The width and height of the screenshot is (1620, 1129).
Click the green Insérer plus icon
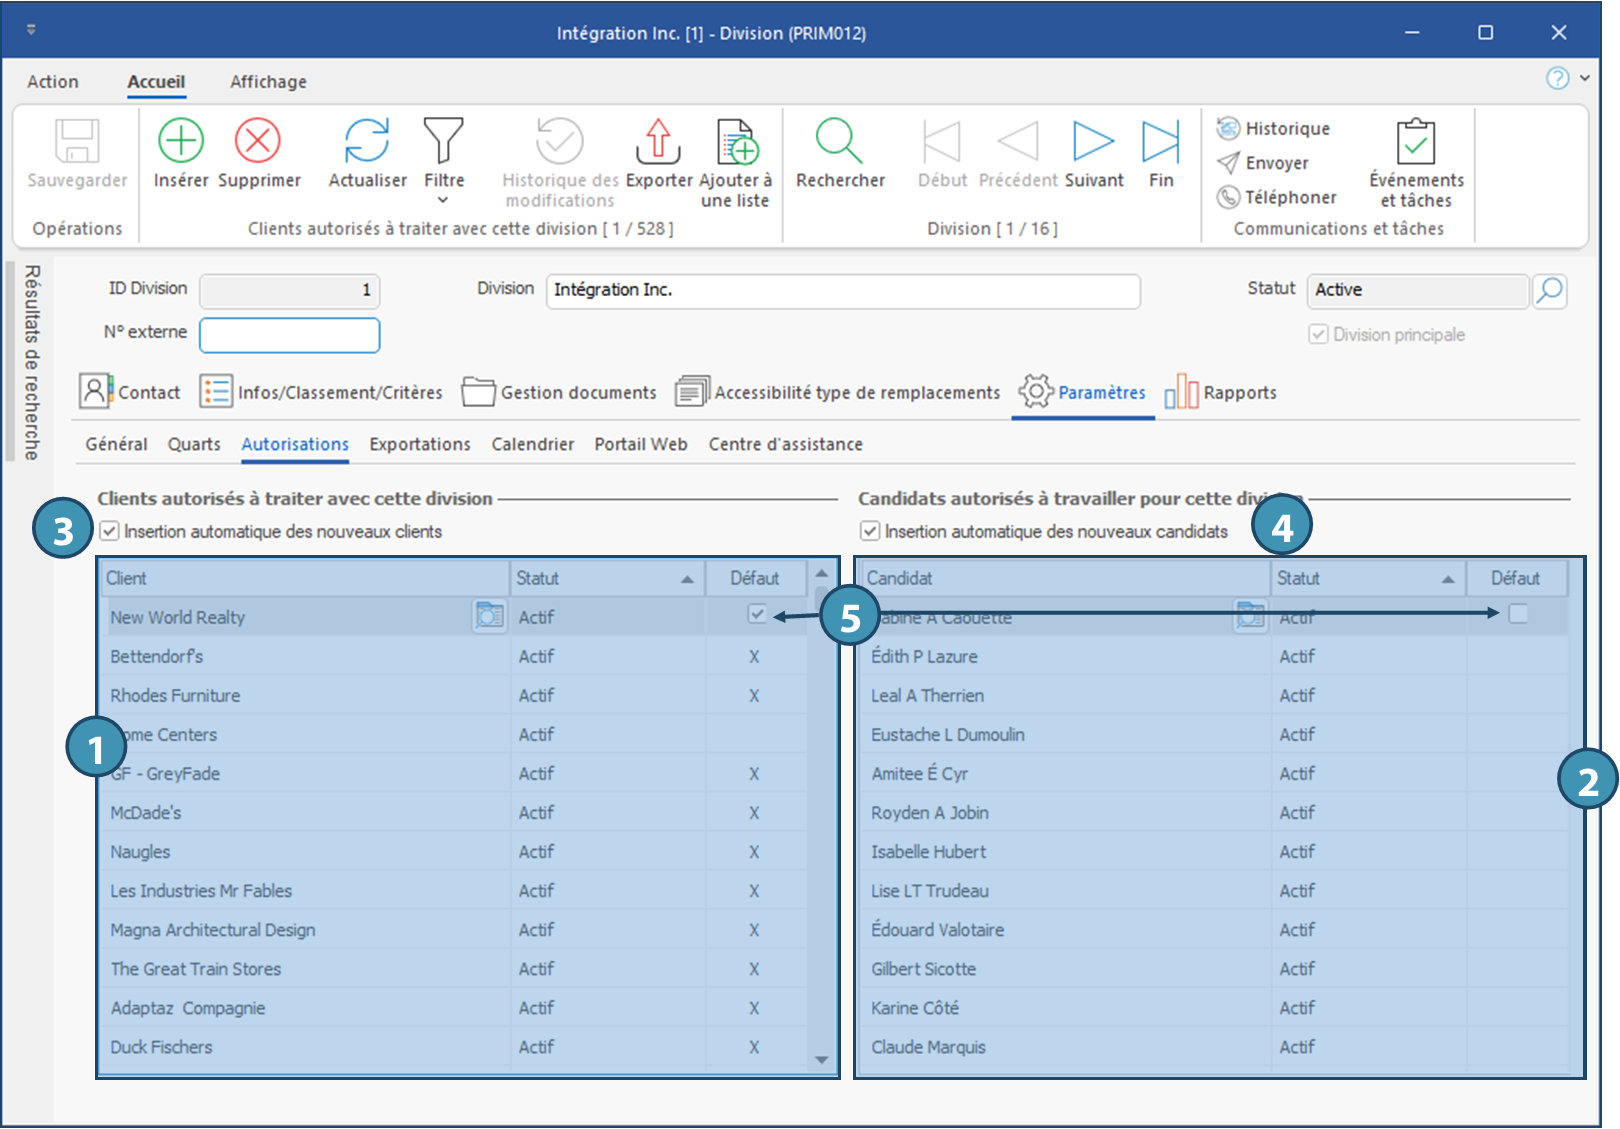click(181, 141)
